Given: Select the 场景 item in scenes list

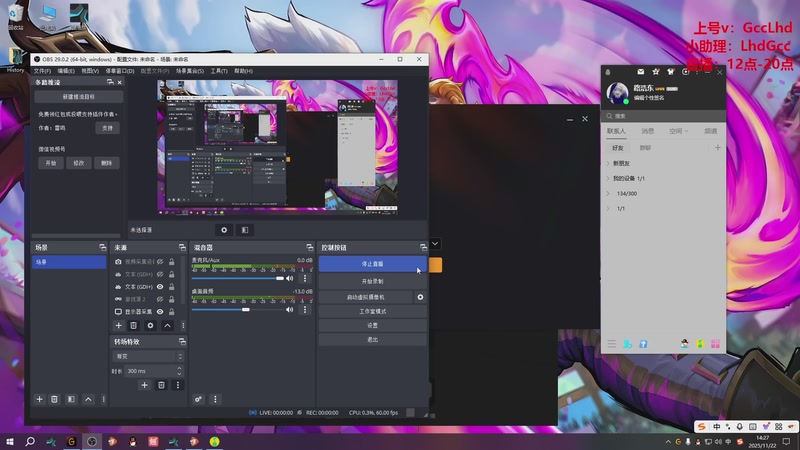Looking at the screenshot, I should click(69, 262).
